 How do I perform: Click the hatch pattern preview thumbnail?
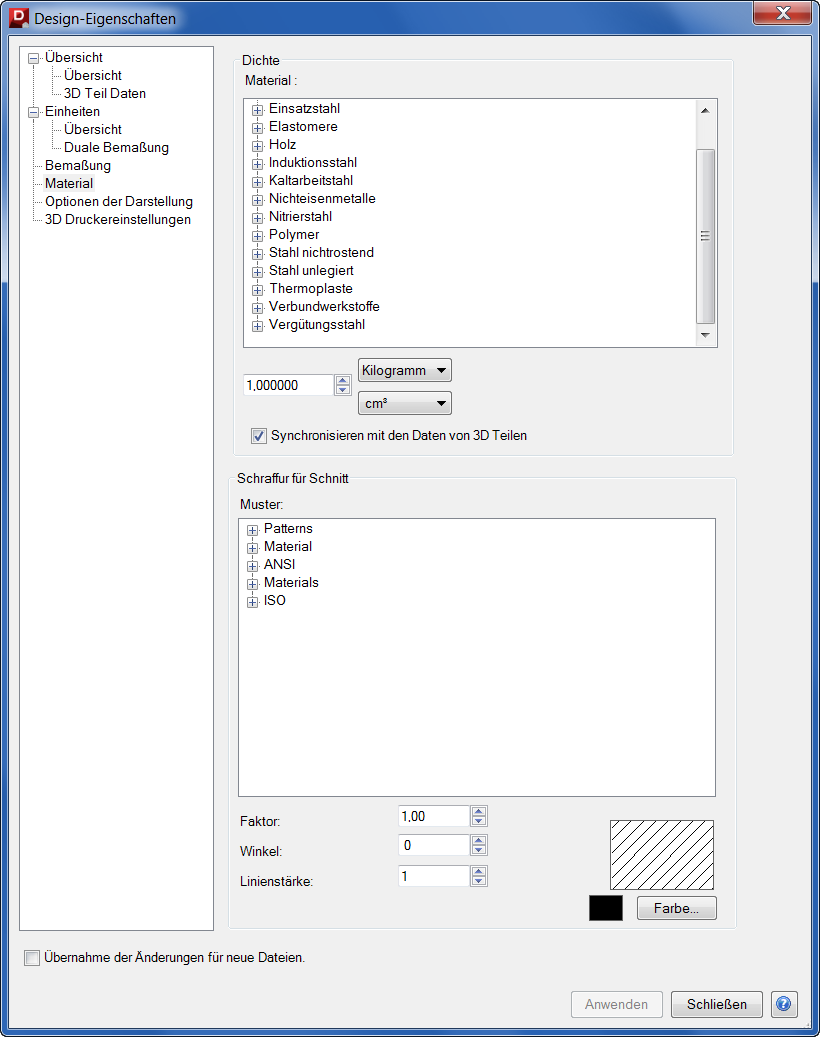[662, 855]
